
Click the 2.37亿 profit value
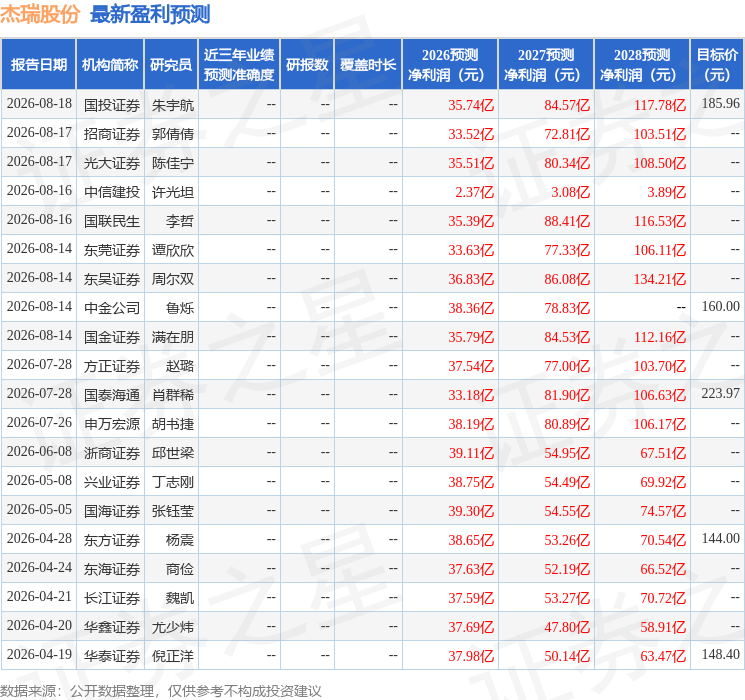click(474, 192)
